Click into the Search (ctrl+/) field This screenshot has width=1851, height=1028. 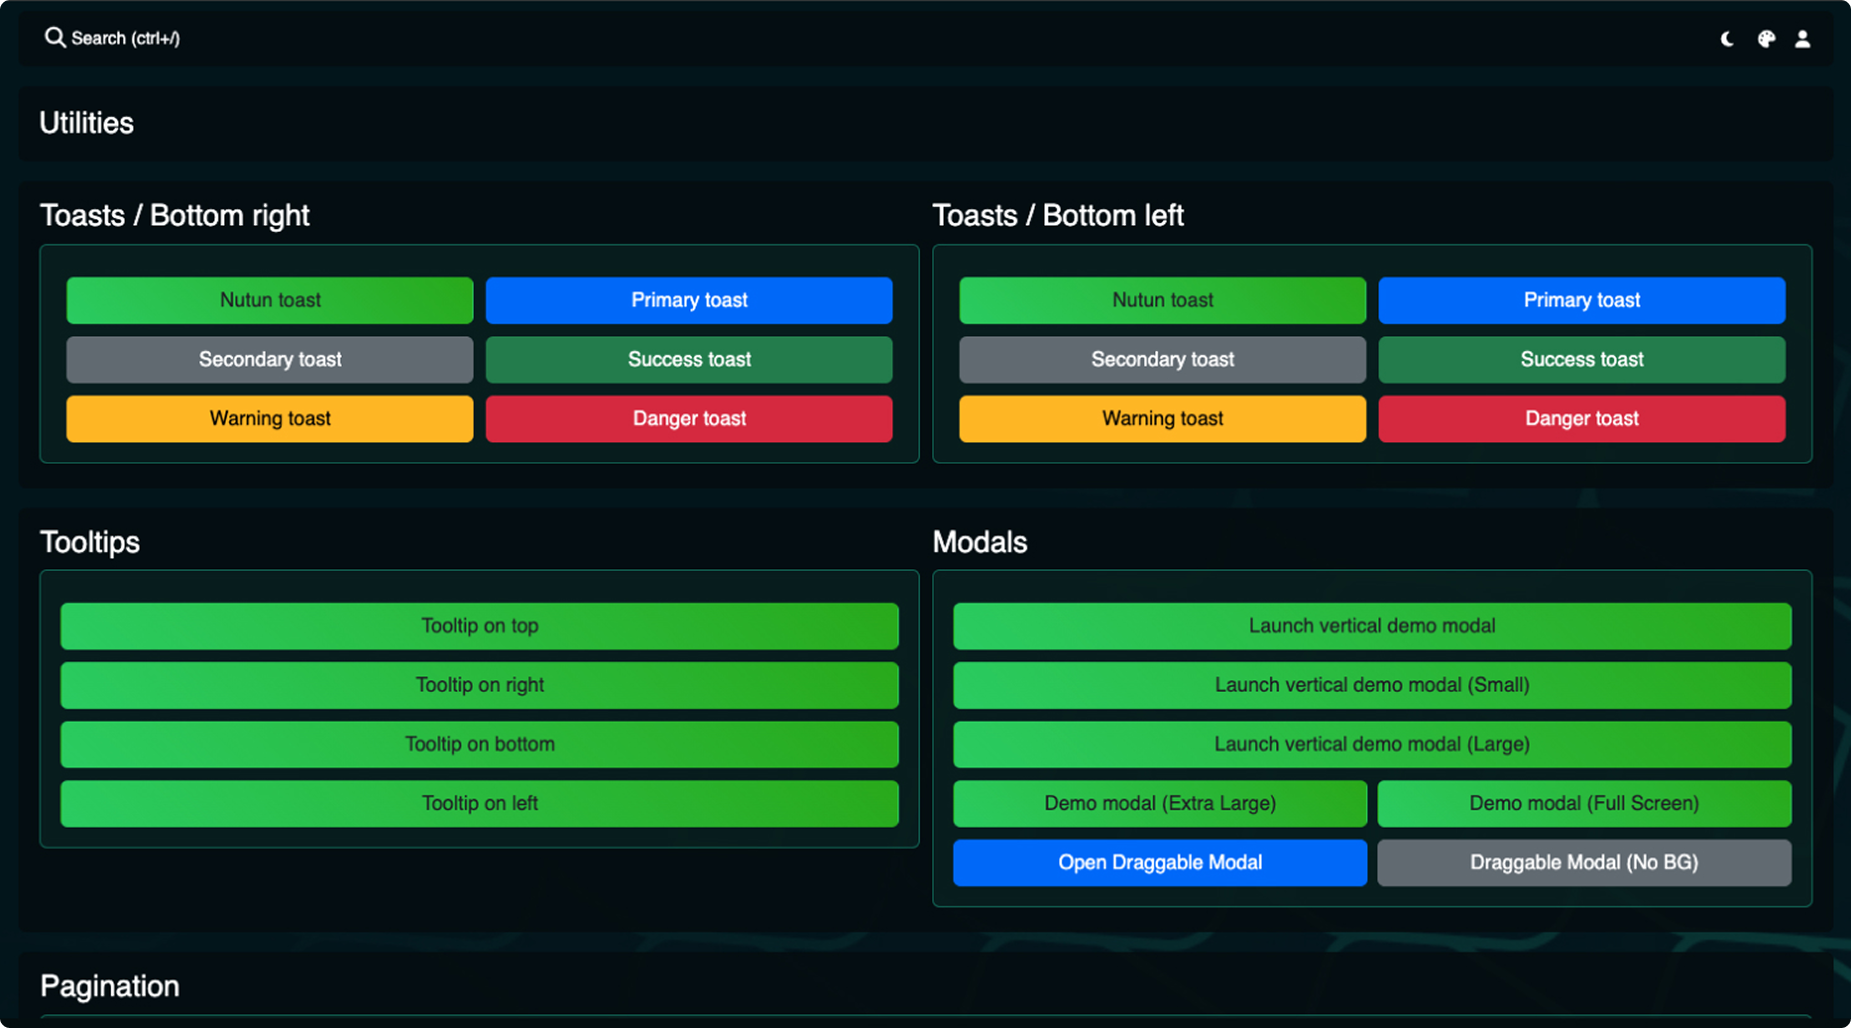pyautogui.click(x=126, y=38)
